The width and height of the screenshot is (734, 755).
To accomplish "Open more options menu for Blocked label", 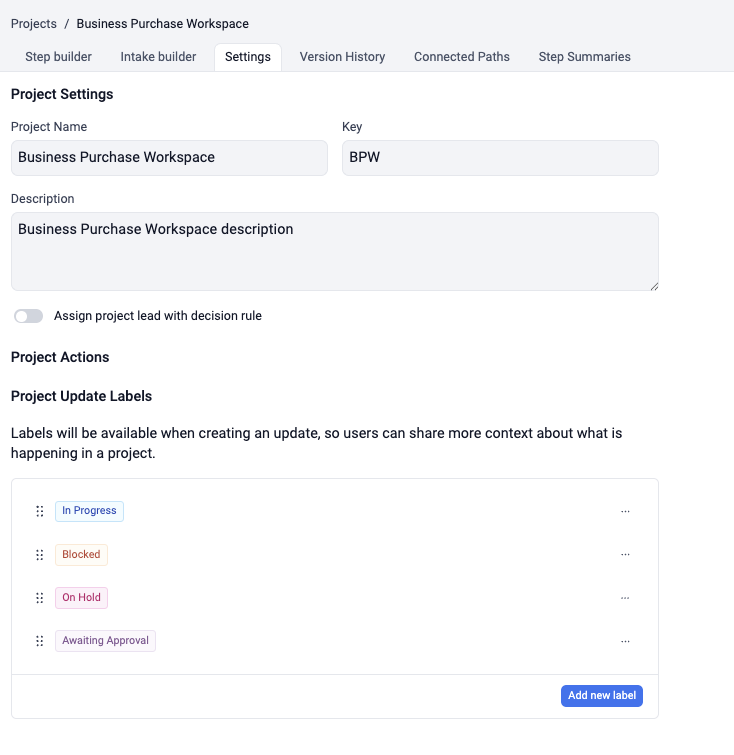I will click(625, 554).
